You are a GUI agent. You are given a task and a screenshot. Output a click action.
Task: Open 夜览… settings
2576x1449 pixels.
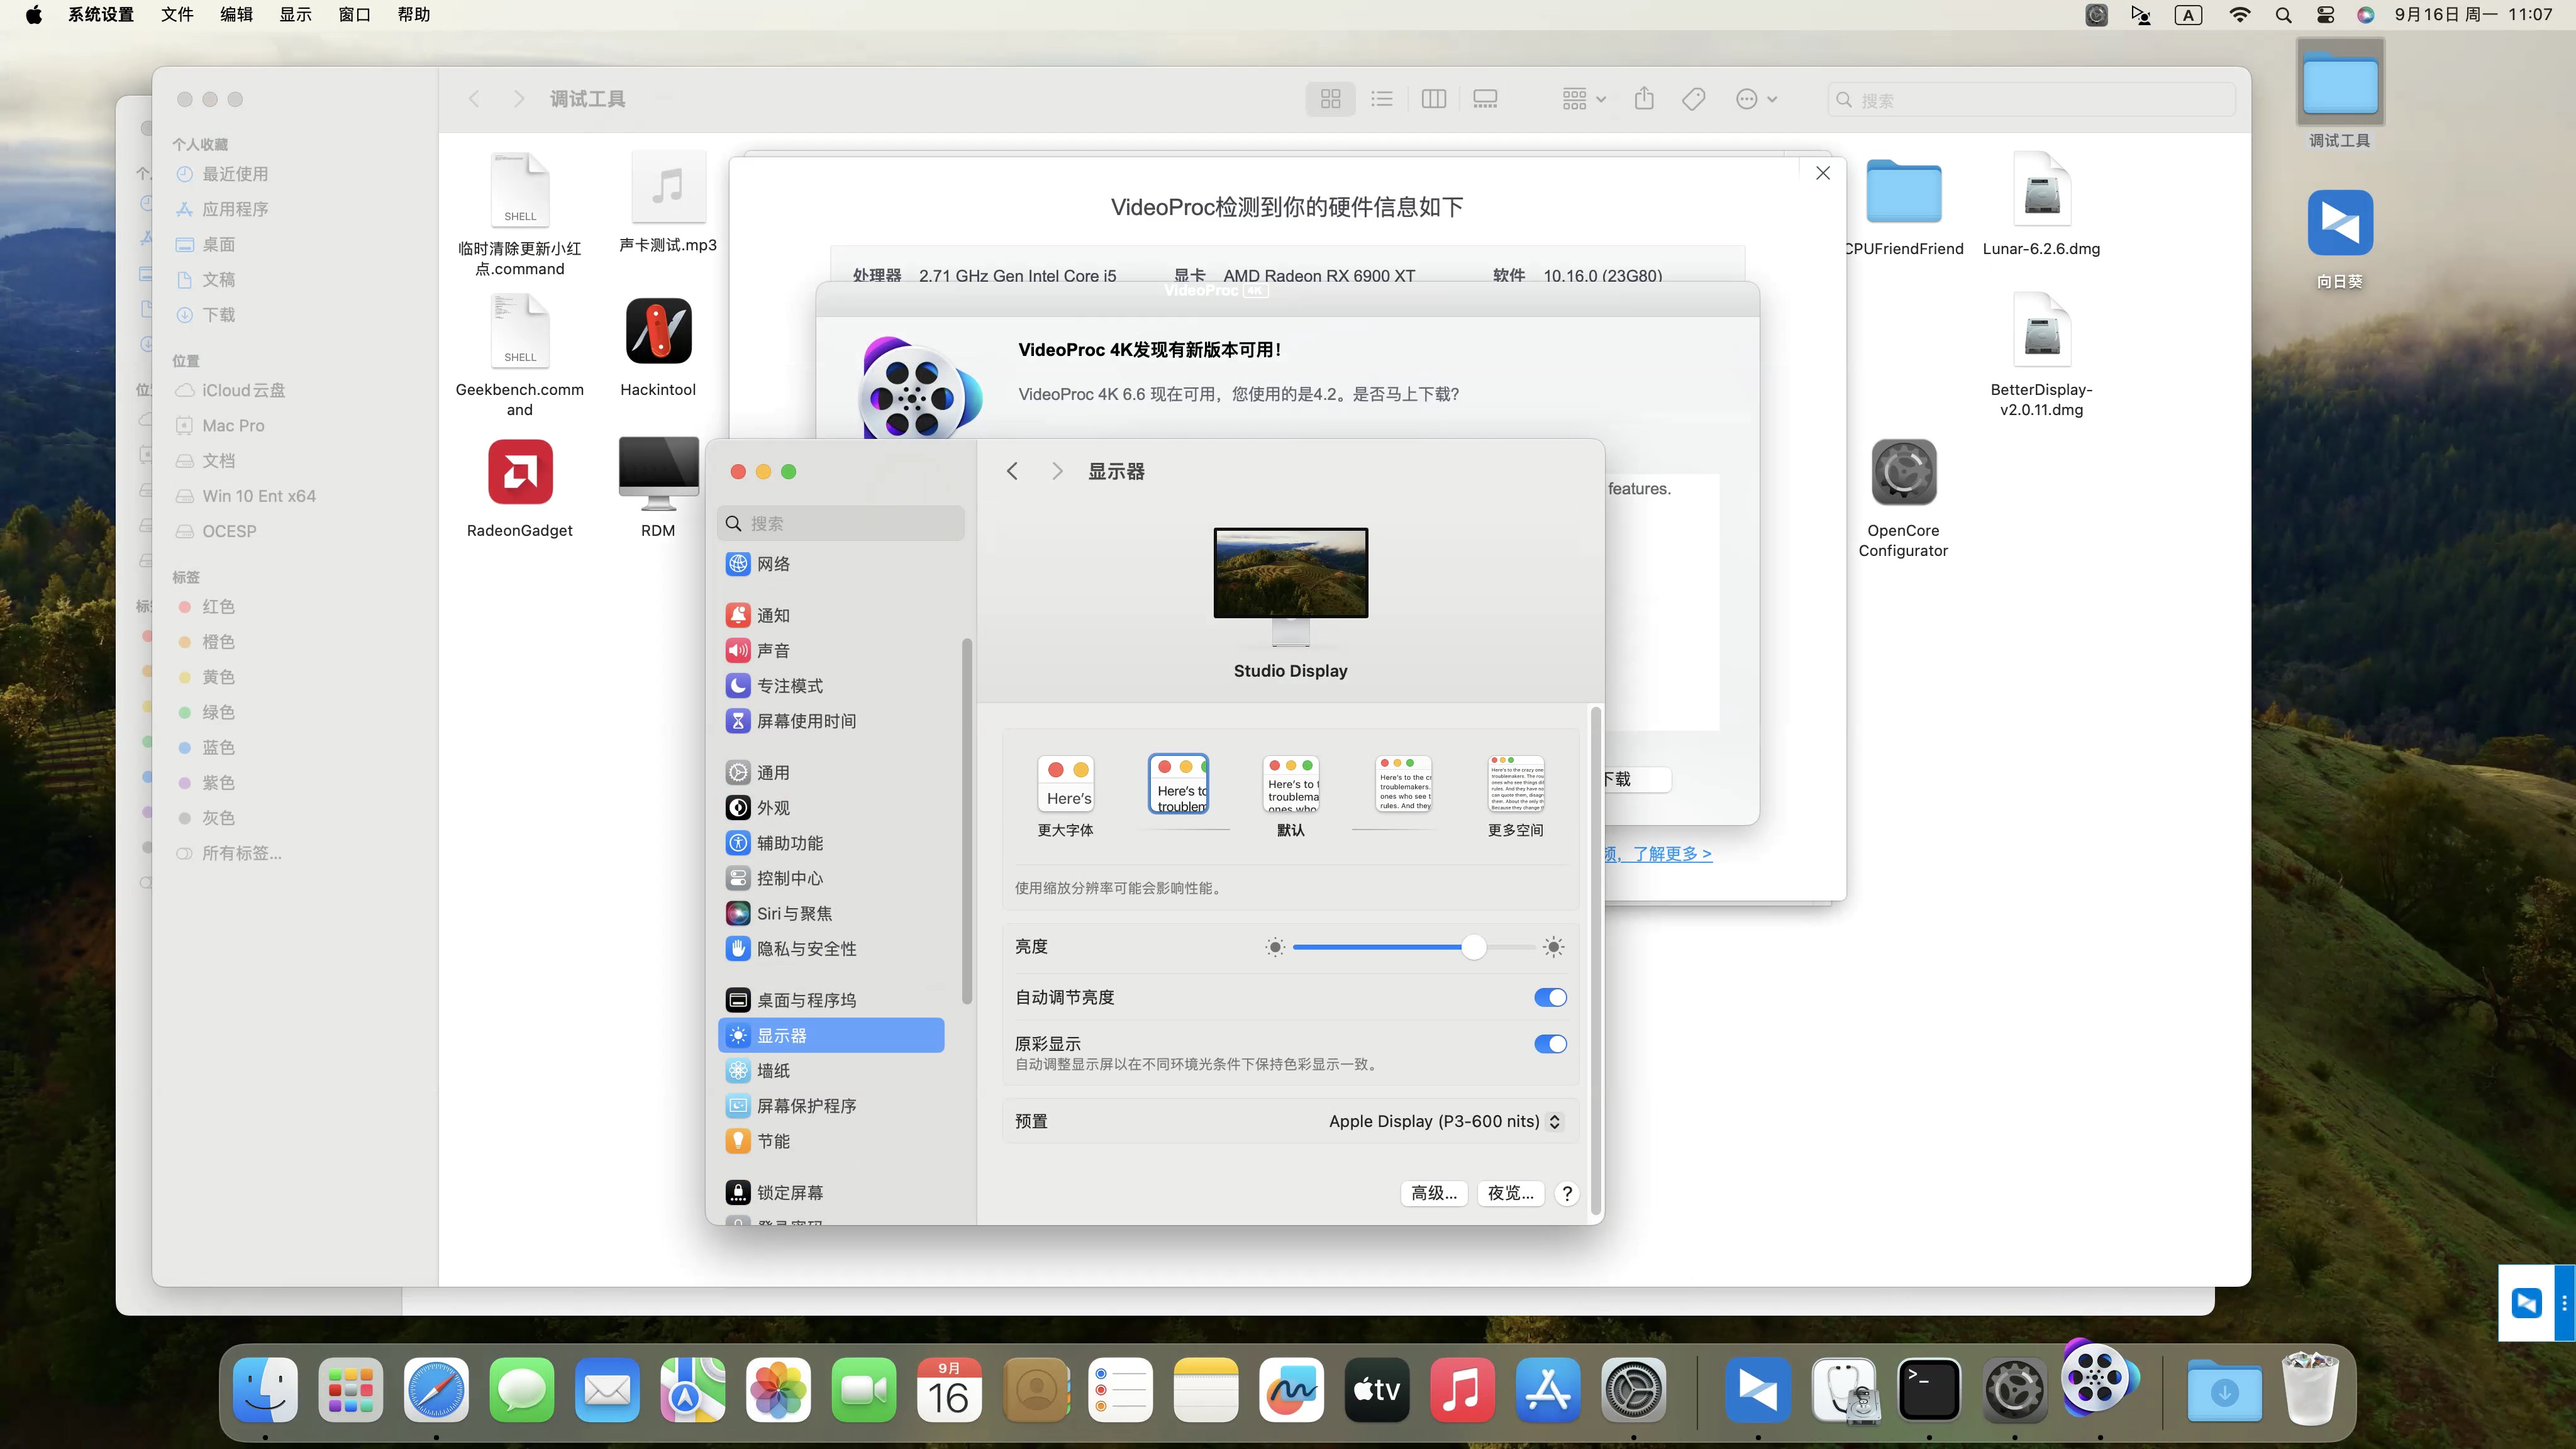(1510, 1192)
